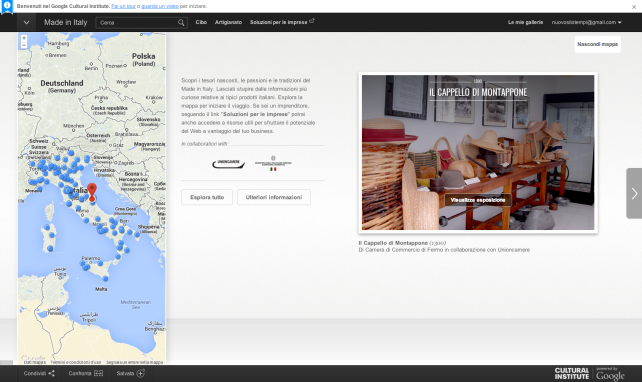Open the 'guarda un video' link
The image size is (642, 382).
(x=160, y=6)
